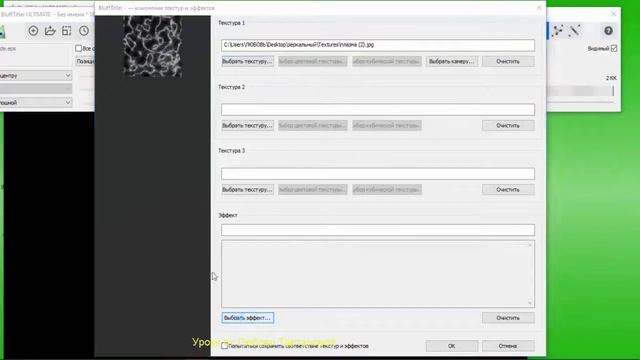Open the 'сплошной' dropdown in main window
This screenshot has width=640, height=360.
pyautogui.click(x=36, y=102)
